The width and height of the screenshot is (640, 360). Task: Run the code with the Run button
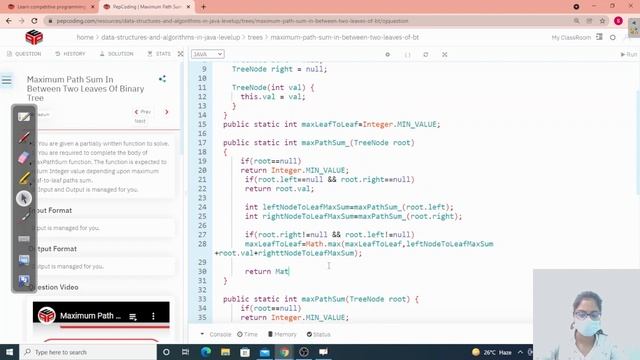coord(629,54)
